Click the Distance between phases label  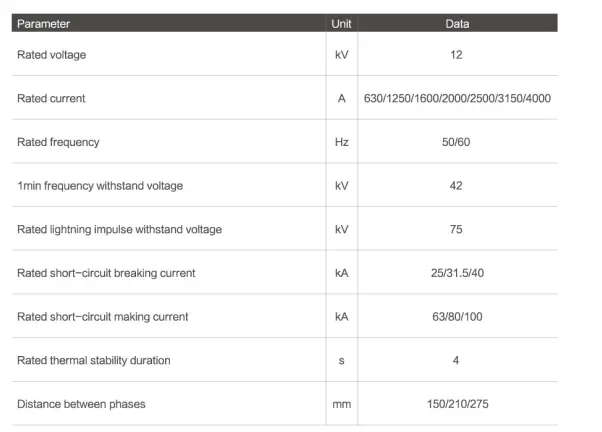point(79,404)
